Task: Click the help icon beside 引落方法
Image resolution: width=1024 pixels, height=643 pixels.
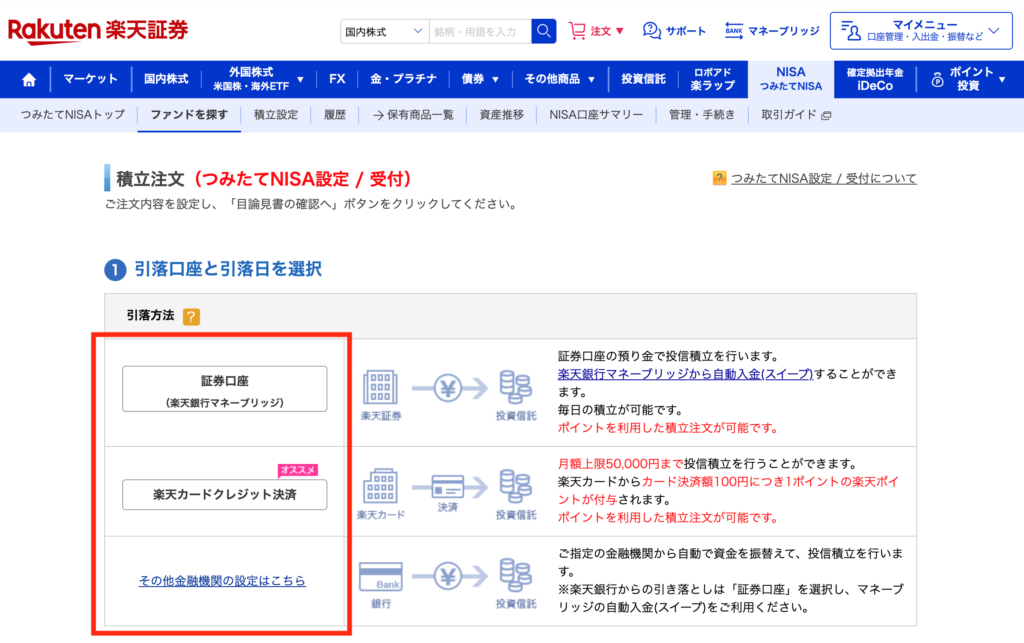Action: (191, 317)
